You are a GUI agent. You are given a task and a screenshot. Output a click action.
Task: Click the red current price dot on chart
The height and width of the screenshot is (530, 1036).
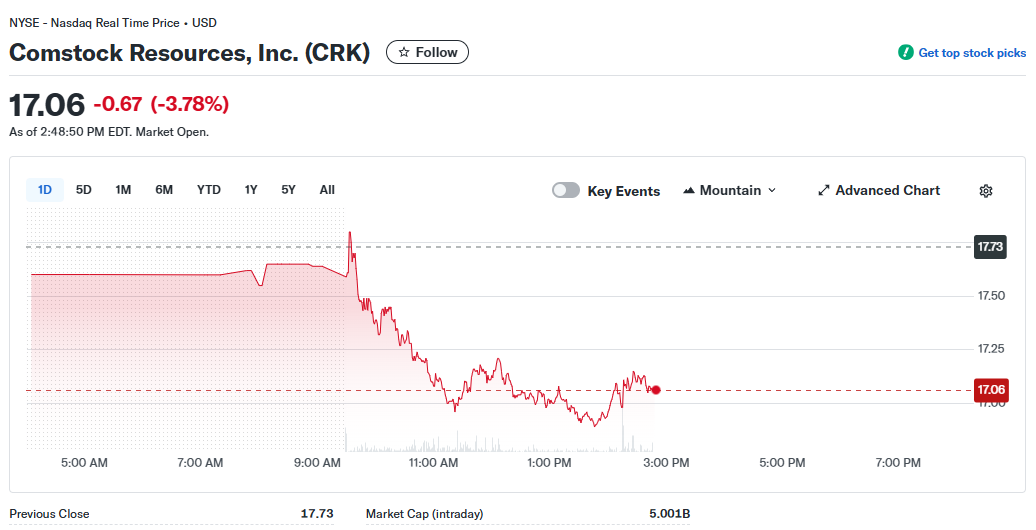(x=655, y=390)
